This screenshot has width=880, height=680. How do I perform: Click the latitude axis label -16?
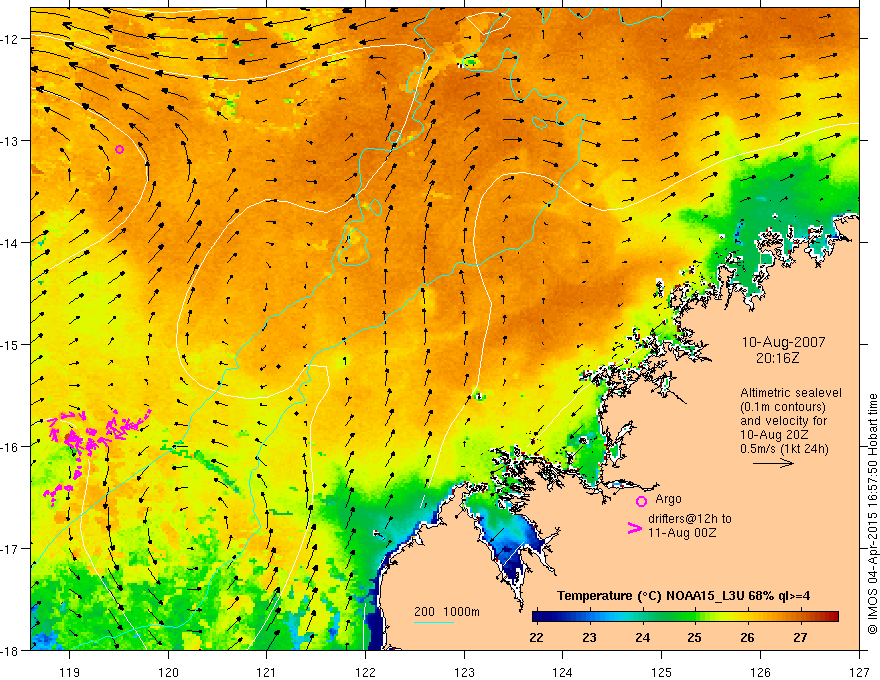pyautogui.click(x=11, y=447)
